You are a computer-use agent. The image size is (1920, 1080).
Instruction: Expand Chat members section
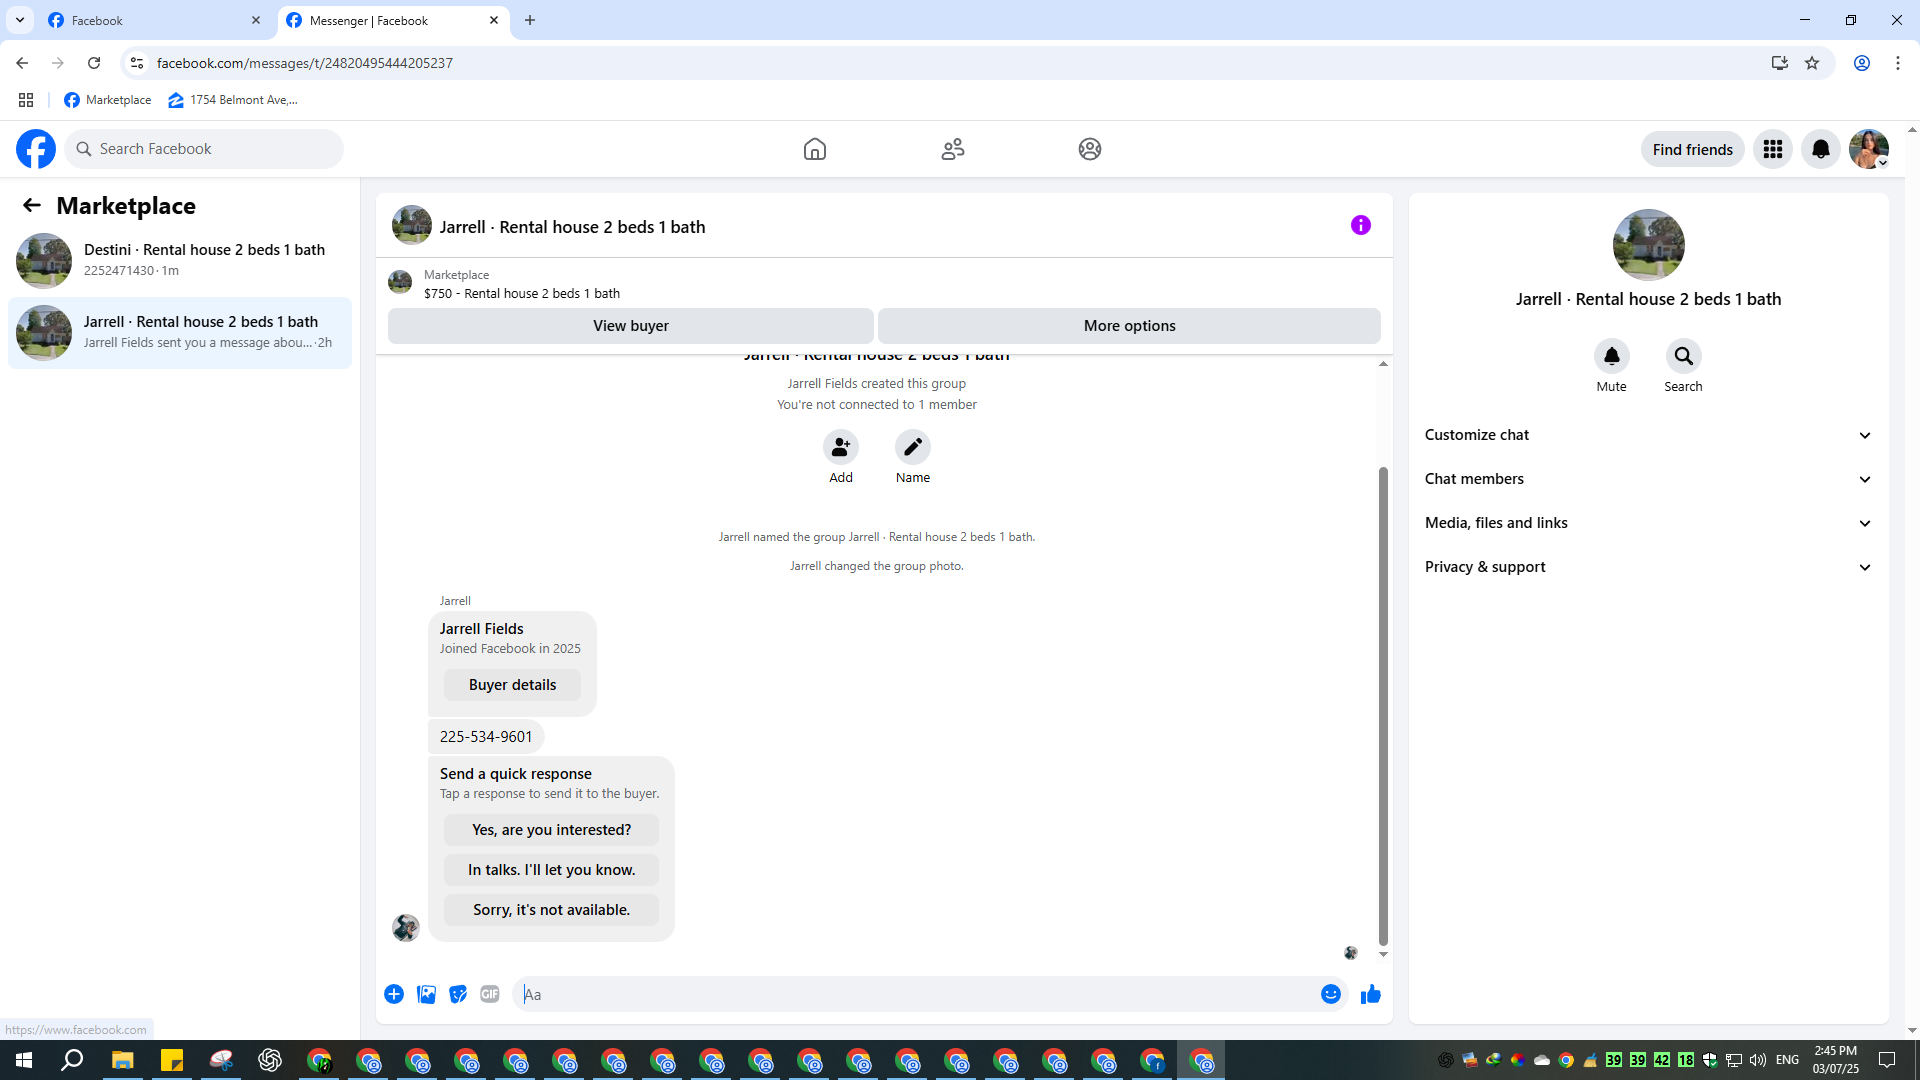click(x=1647, y=479)
